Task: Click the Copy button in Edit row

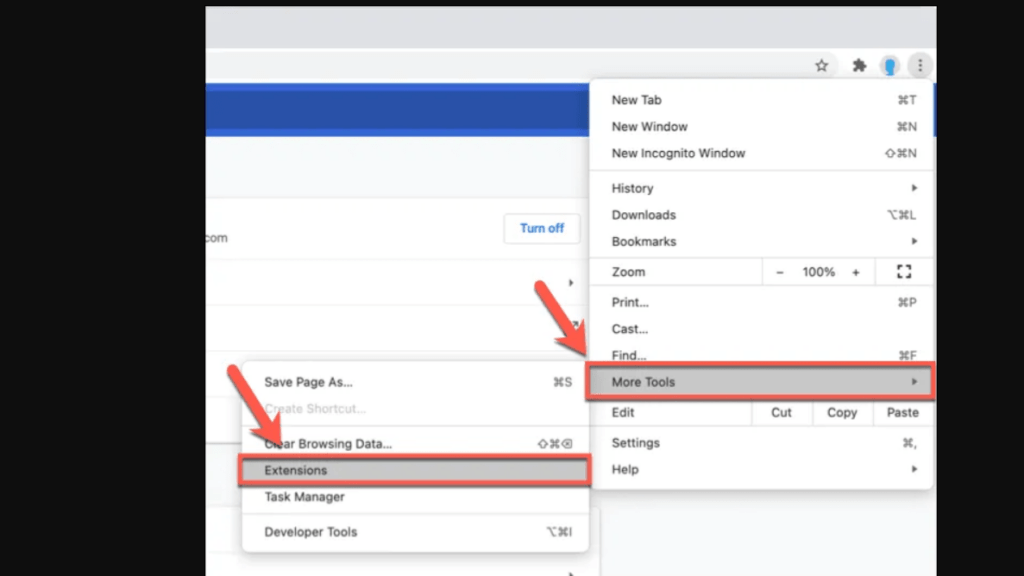Action: pos(842,413)
